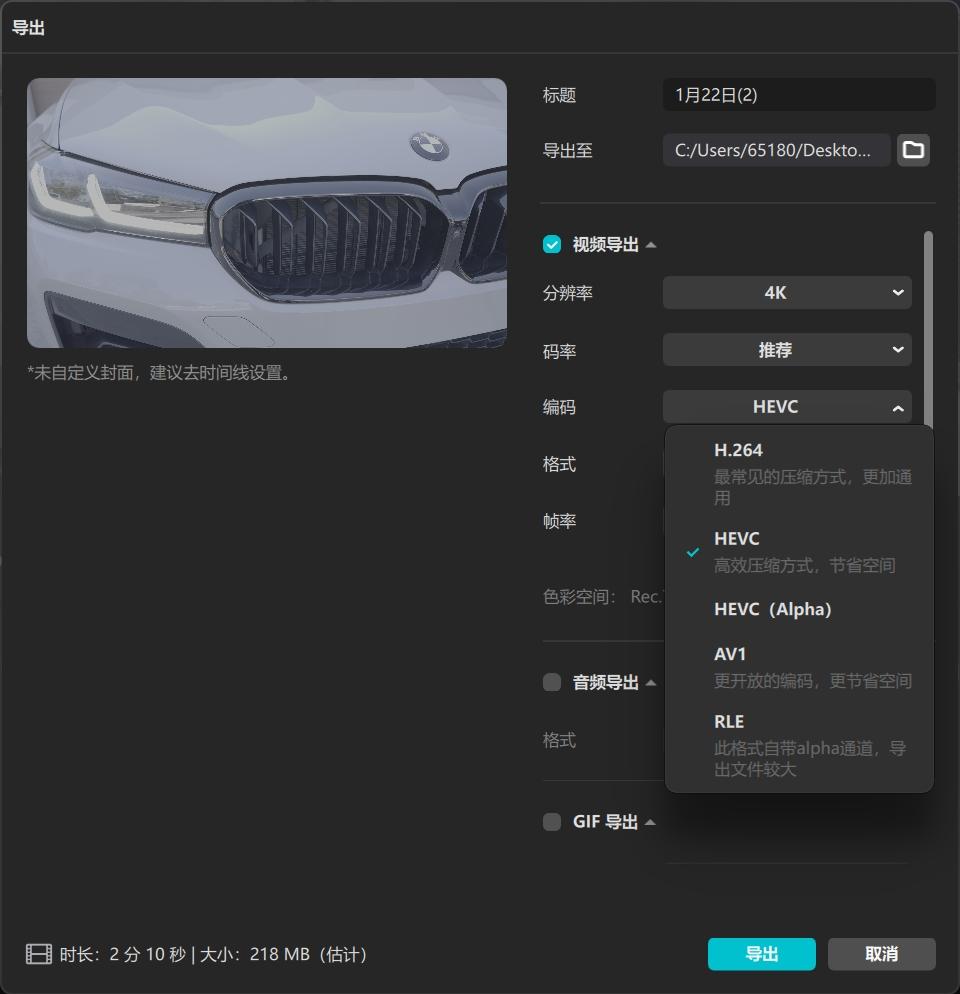The height and width of the screenshot is (994, 960).
Task: Choose the RLE encoding with alpha channel
Action: click(729, 721)
